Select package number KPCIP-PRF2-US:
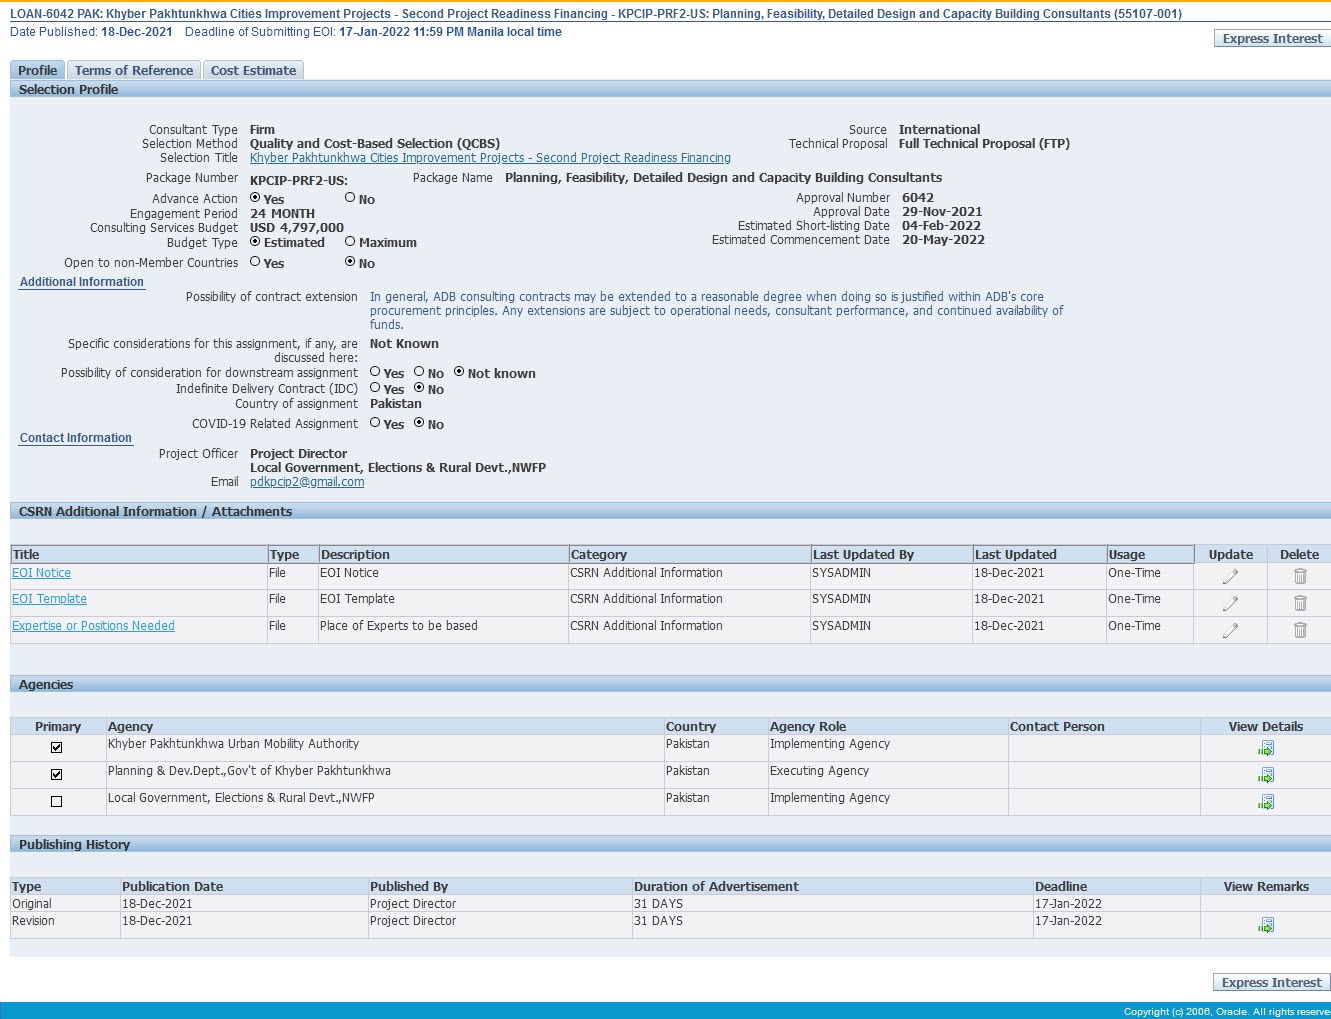The width and height of the screenshot is (1331, 1019). 299,181
